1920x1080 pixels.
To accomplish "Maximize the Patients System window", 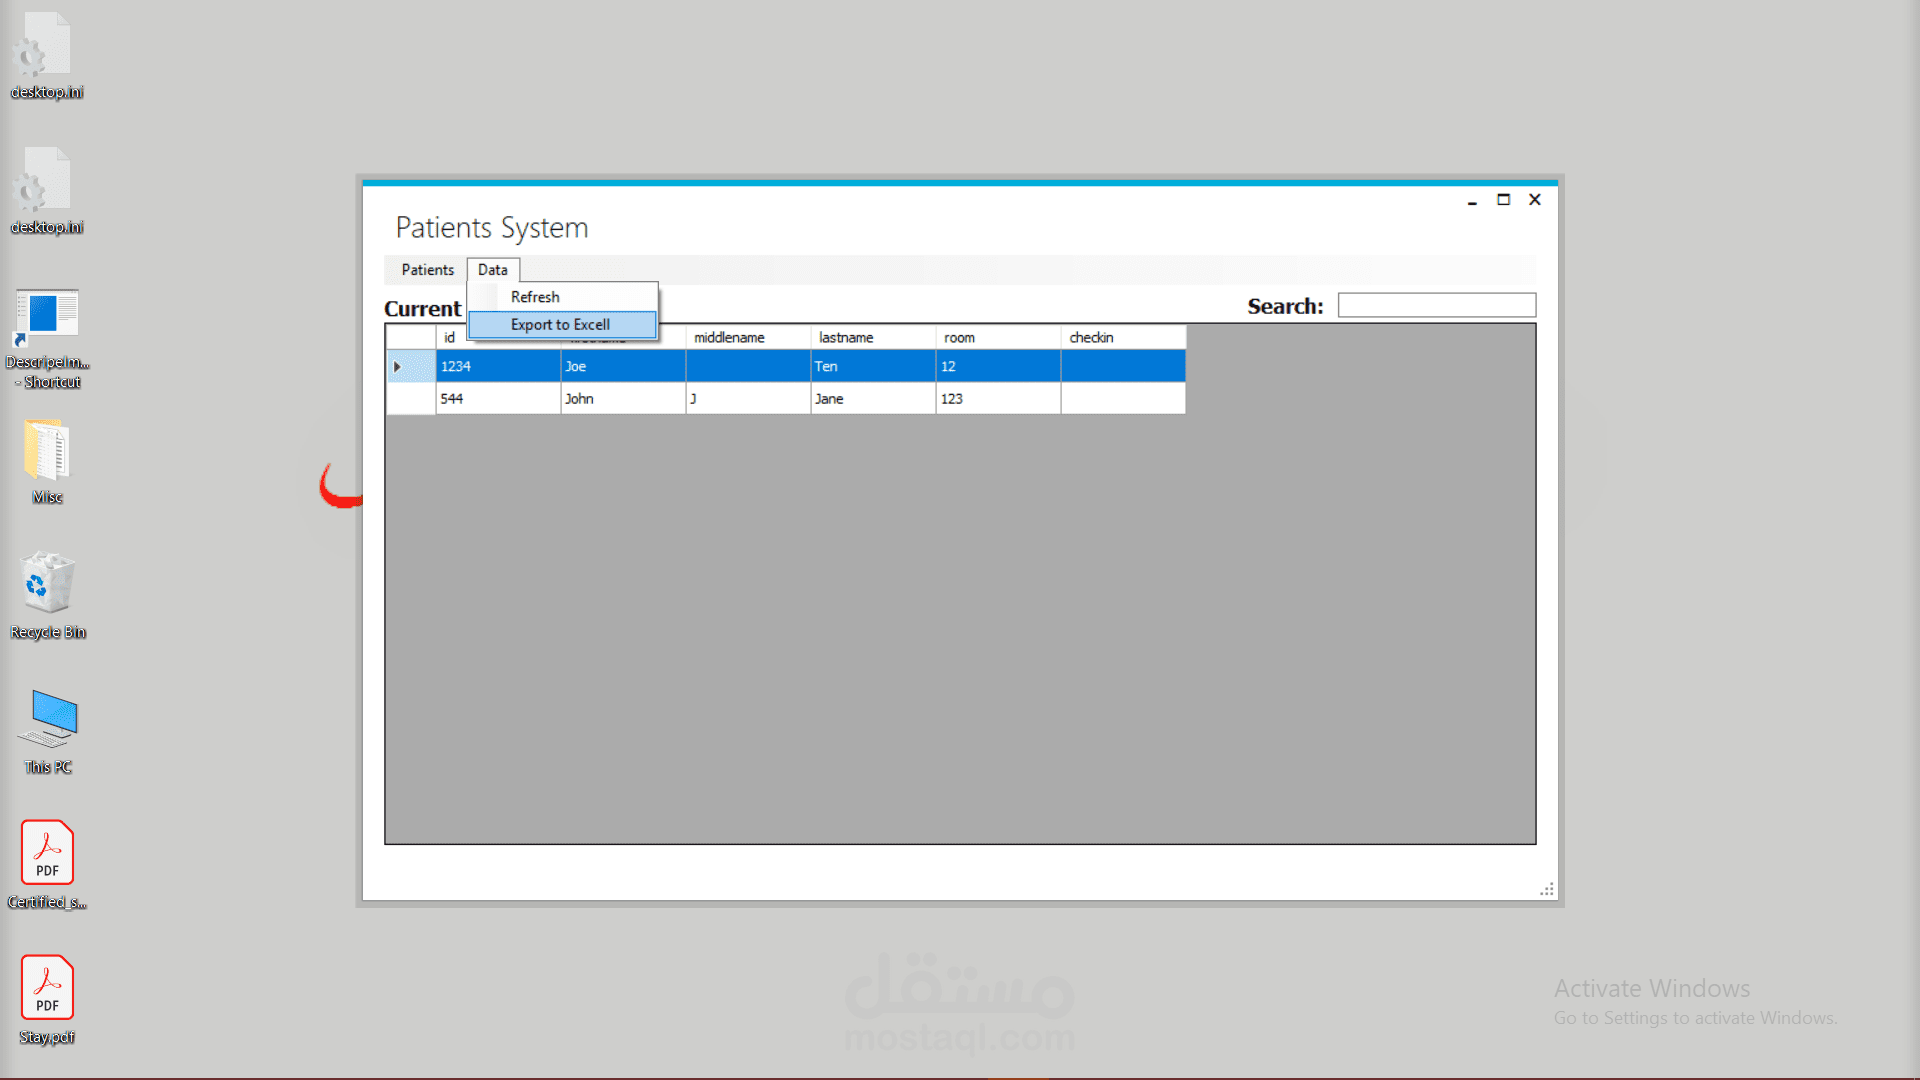I will pos(1503,200).
